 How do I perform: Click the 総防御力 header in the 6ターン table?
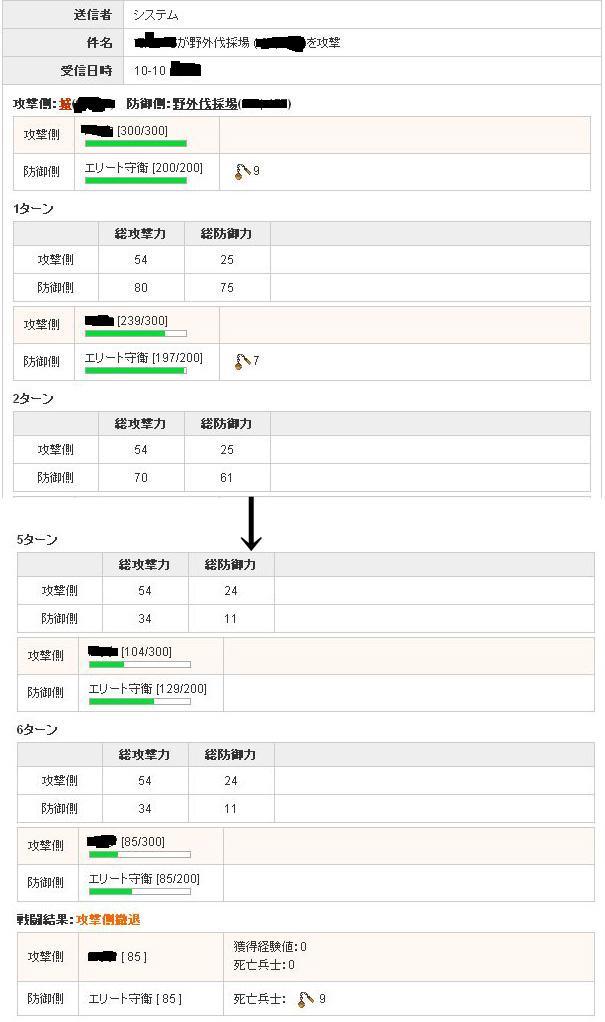(x=230, y=754)
